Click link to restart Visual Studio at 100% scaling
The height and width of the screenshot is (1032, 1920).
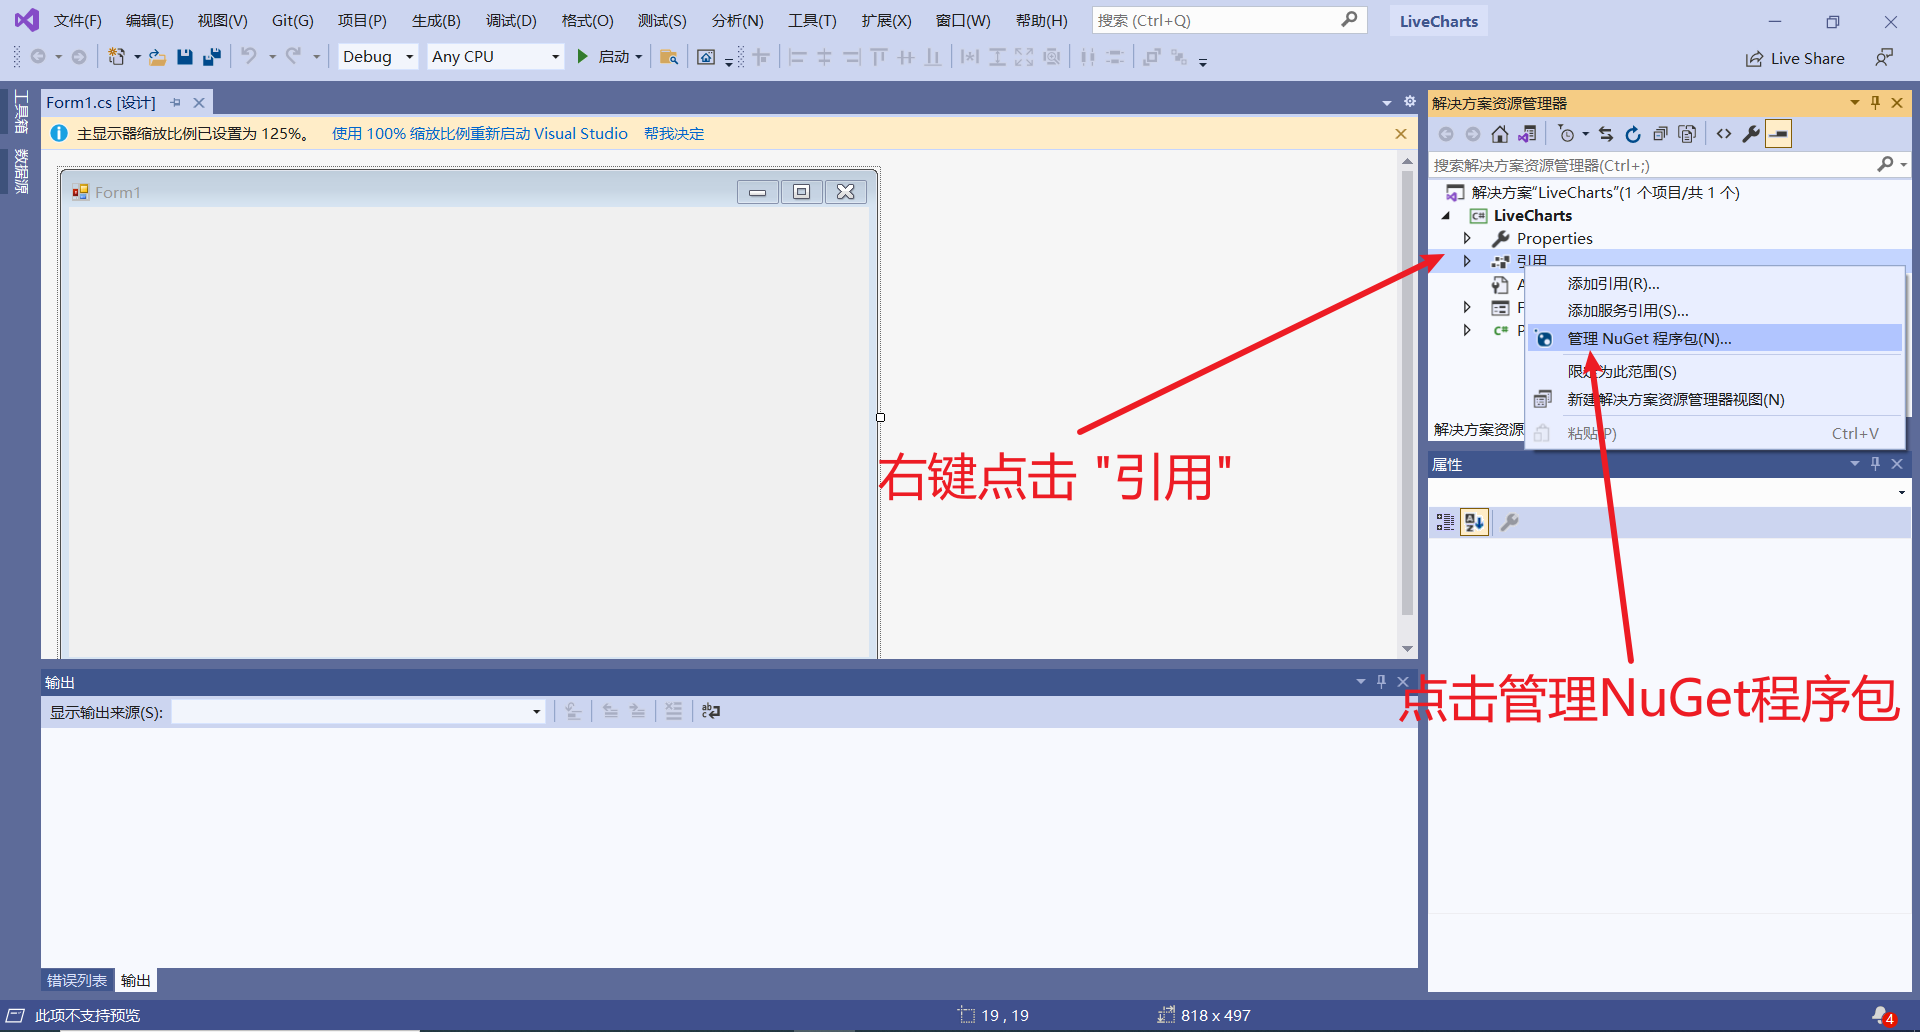(480, 134)
